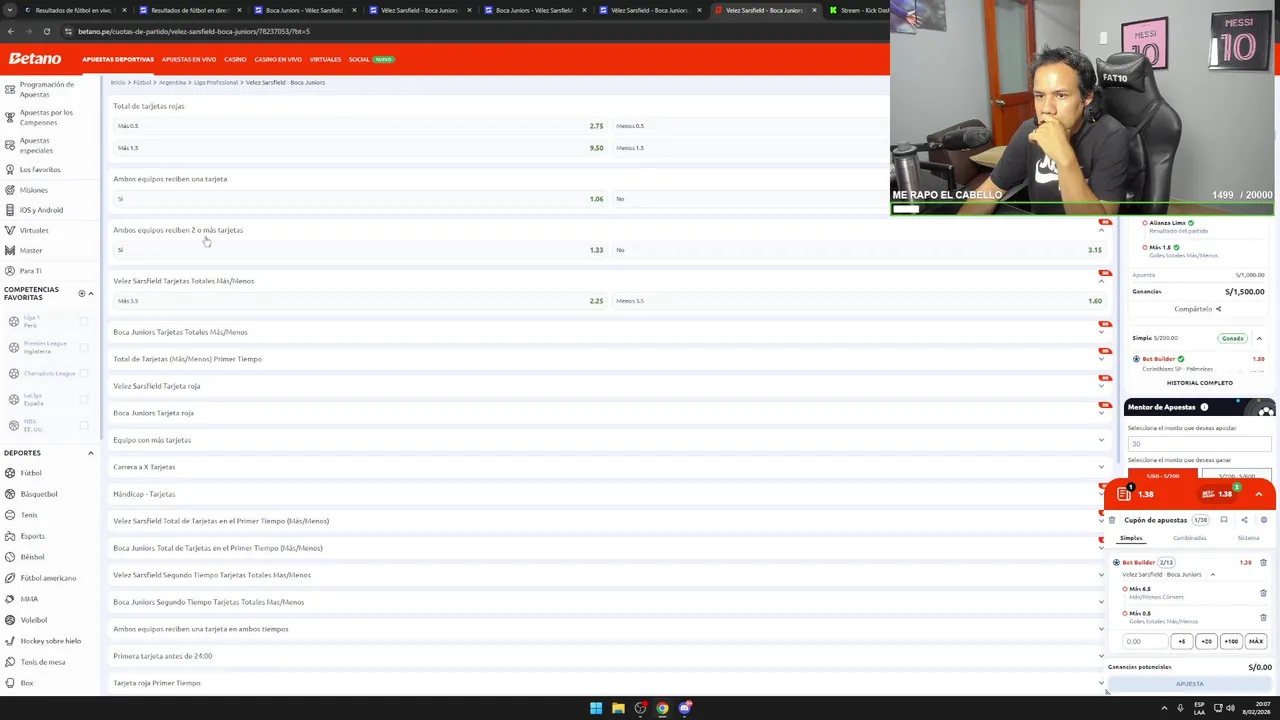Open the Fútbol americano icon
Viewport: 1280px width, 720px height.
tap(10, 578)
